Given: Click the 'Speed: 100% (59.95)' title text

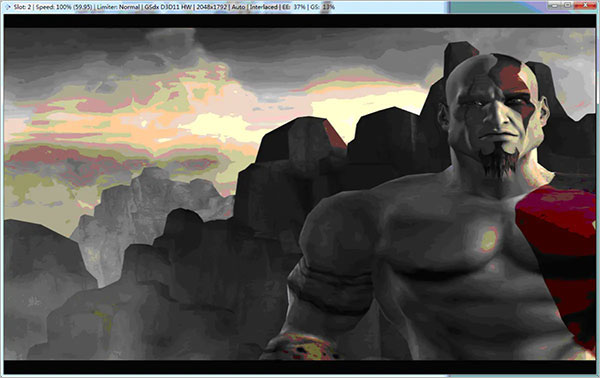Looking at the screenshot, I should click(x=64, y=7).
